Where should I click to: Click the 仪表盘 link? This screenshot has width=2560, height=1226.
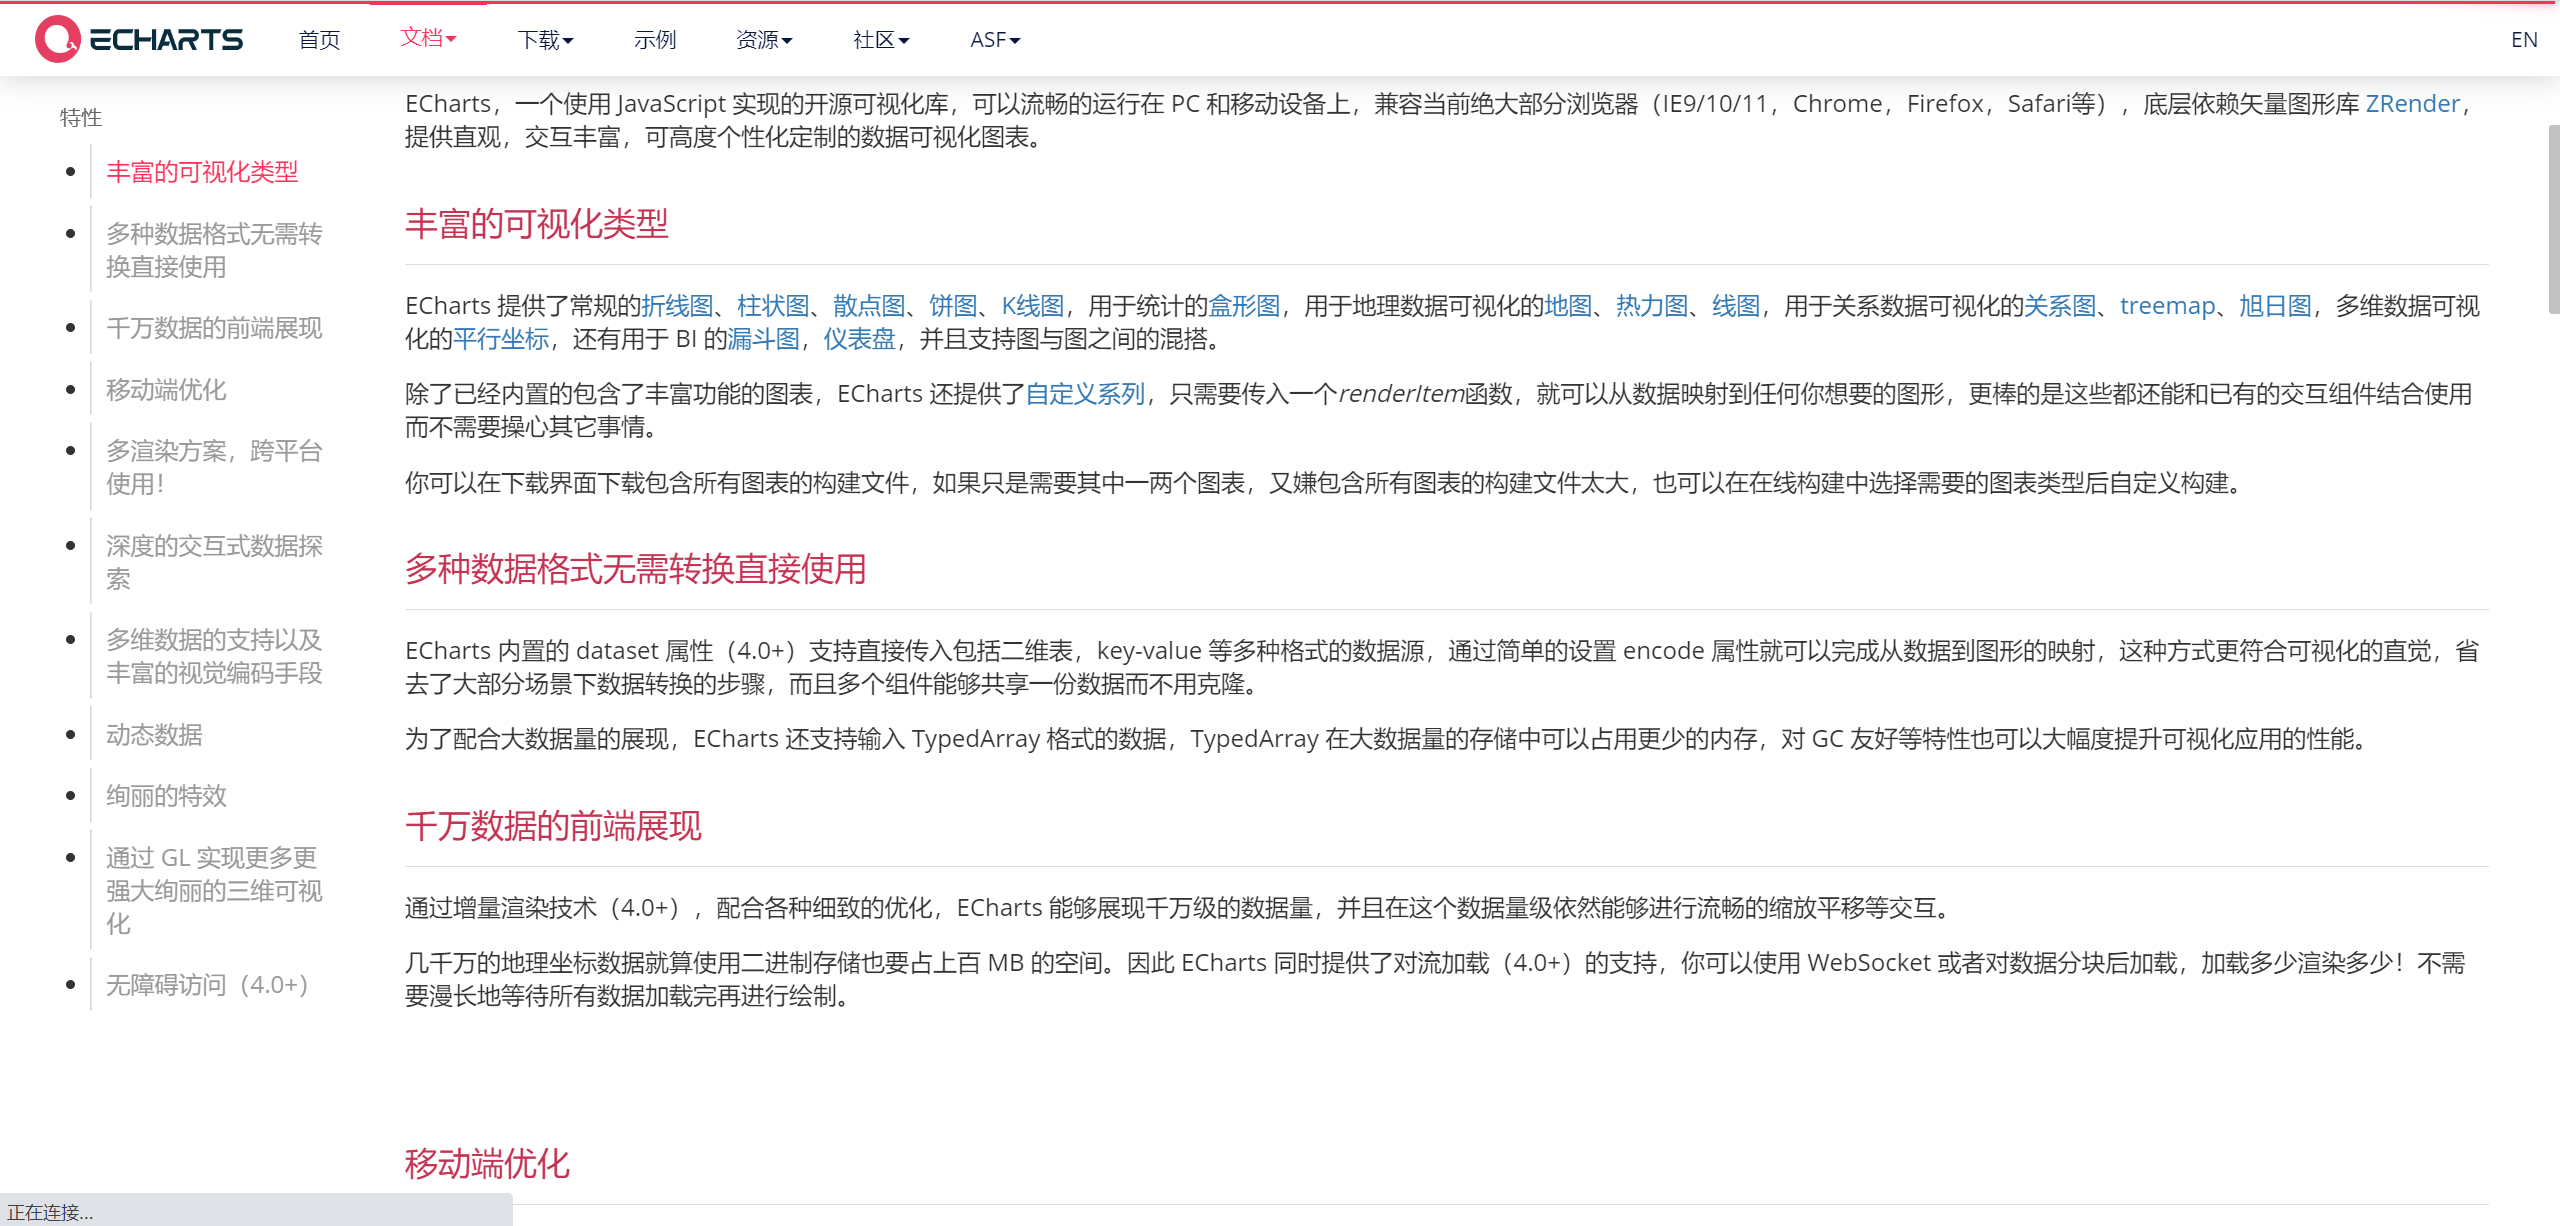coord(858,339)
